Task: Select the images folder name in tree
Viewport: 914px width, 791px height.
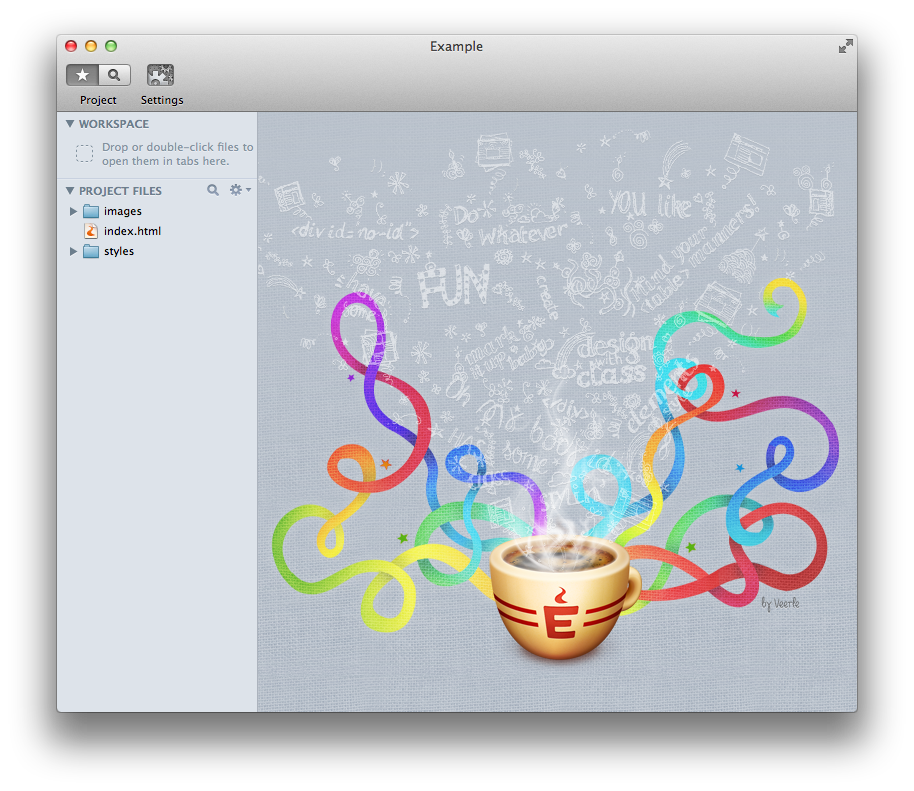Action: coord(123,211)
